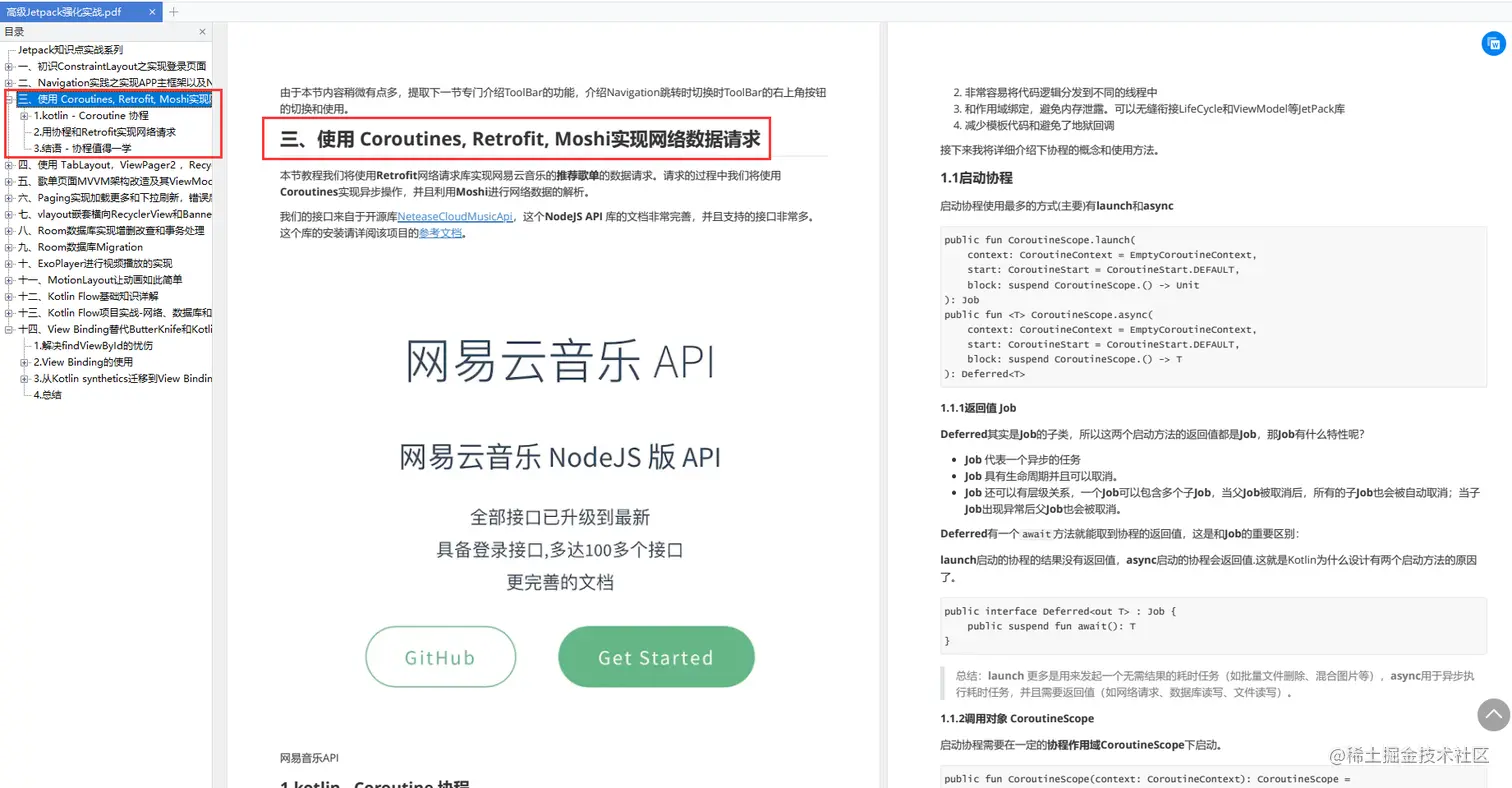This screenshot has height=788, width=1512.
Task: Close the 目录 outline panel
Action: pos(203,32)
